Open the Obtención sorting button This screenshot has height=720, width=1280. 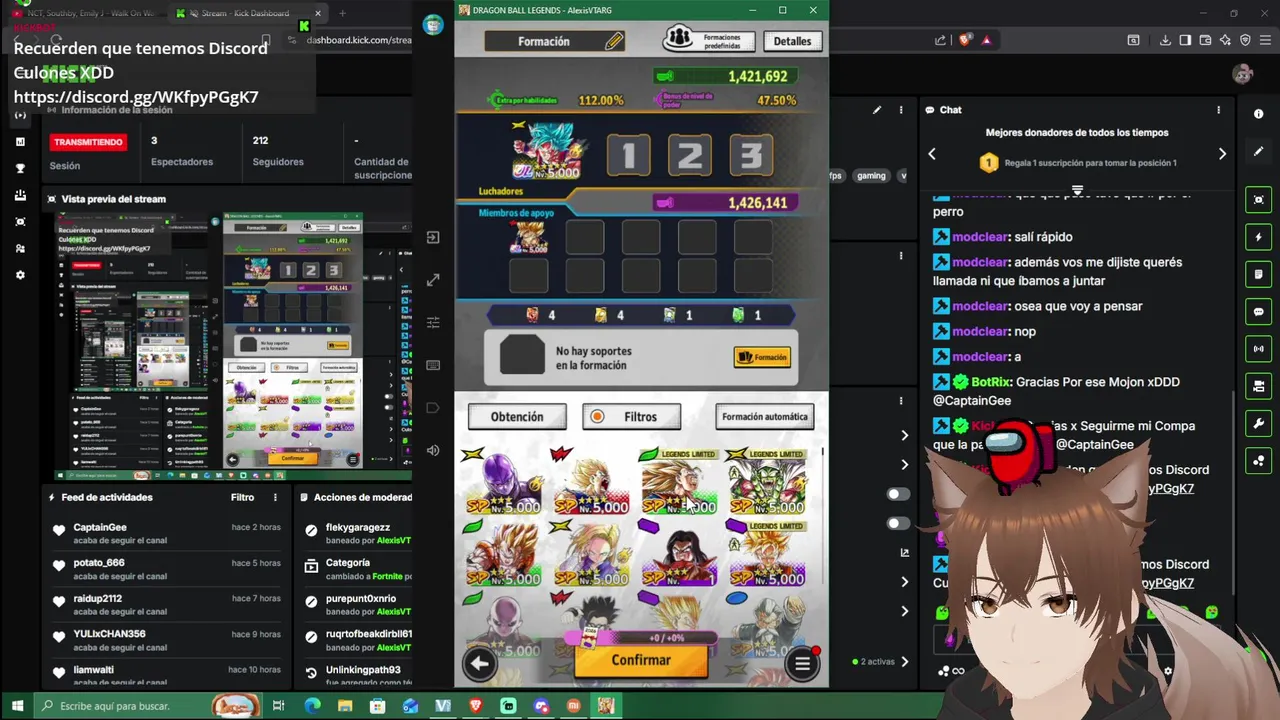pyautogui.click(x=517, y=417)
